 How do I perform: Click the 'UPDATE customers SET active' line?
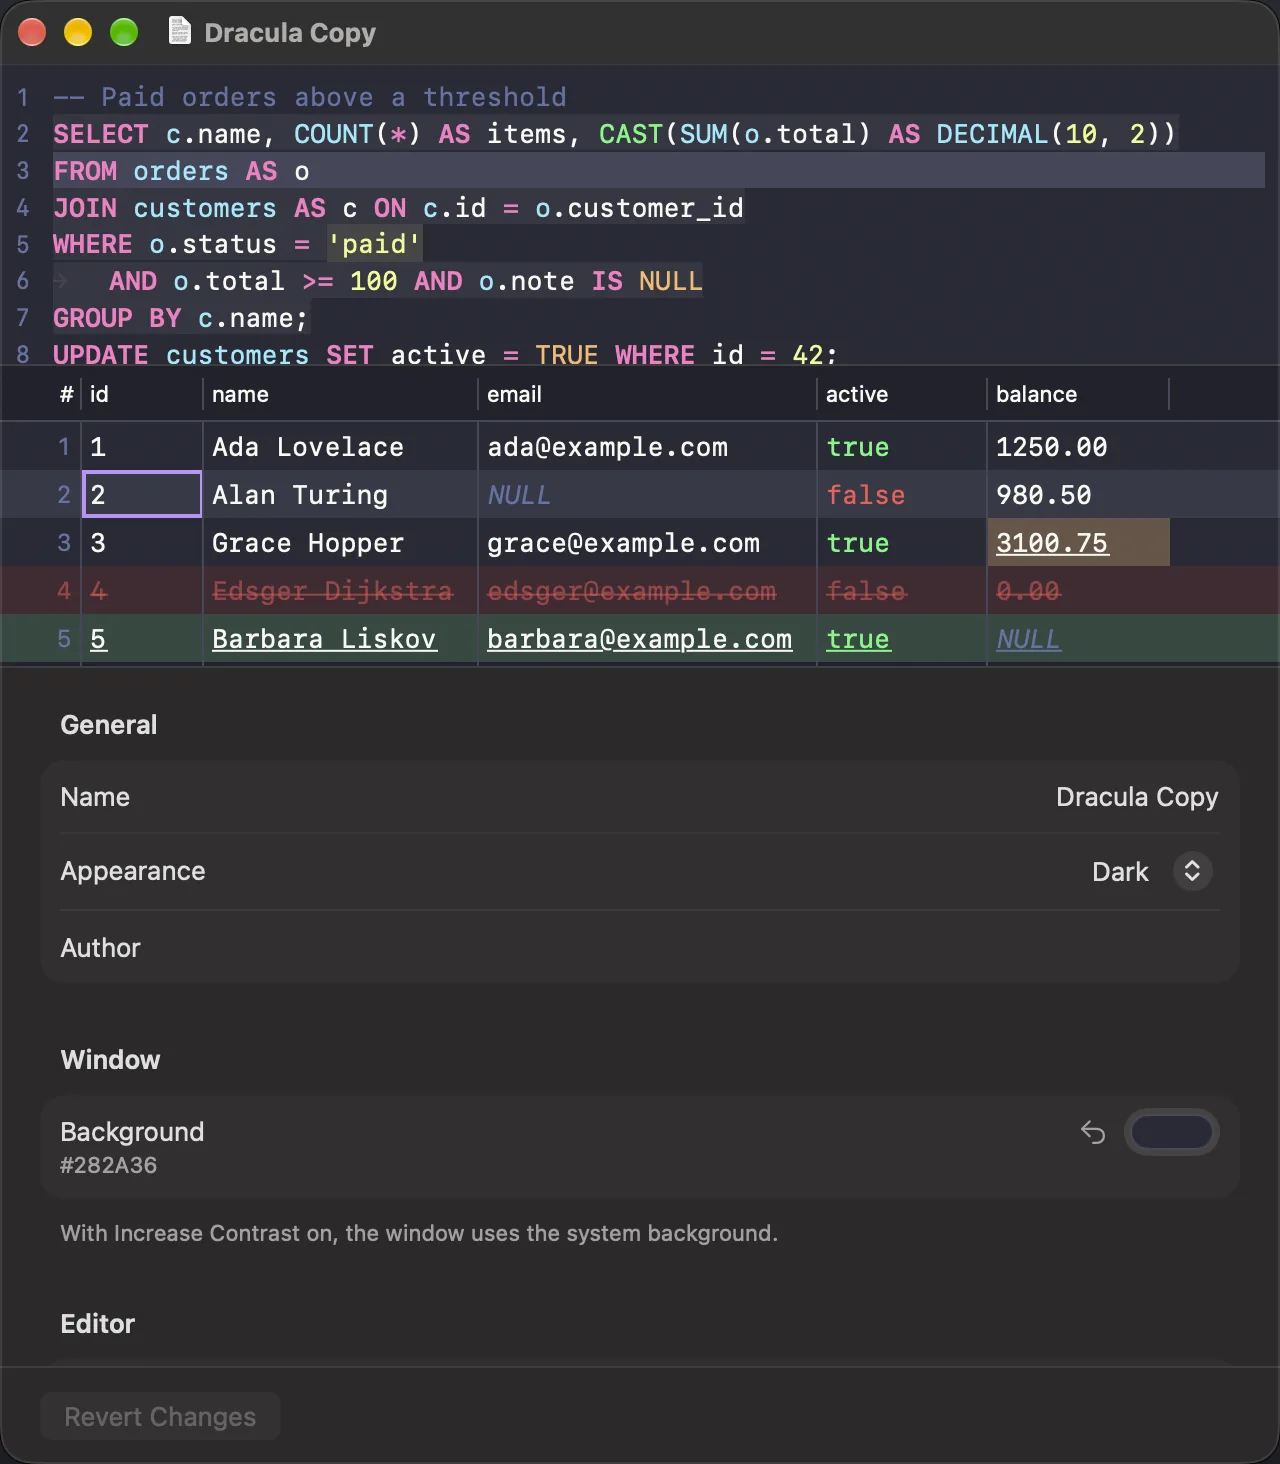445,354
